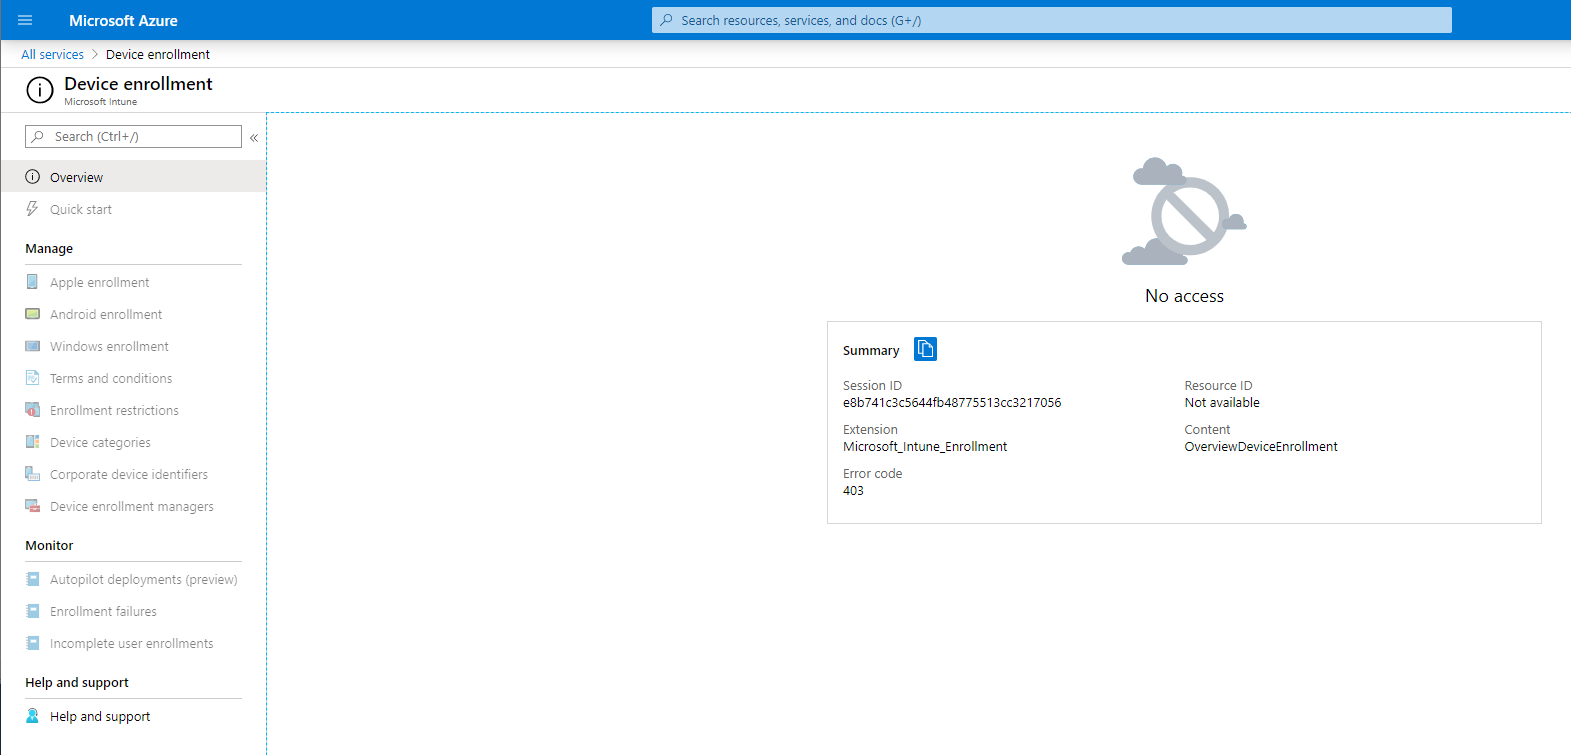Click the Help and support section header
The height and width of the screenshot is (755, 1571).
[x=77, y=683]
